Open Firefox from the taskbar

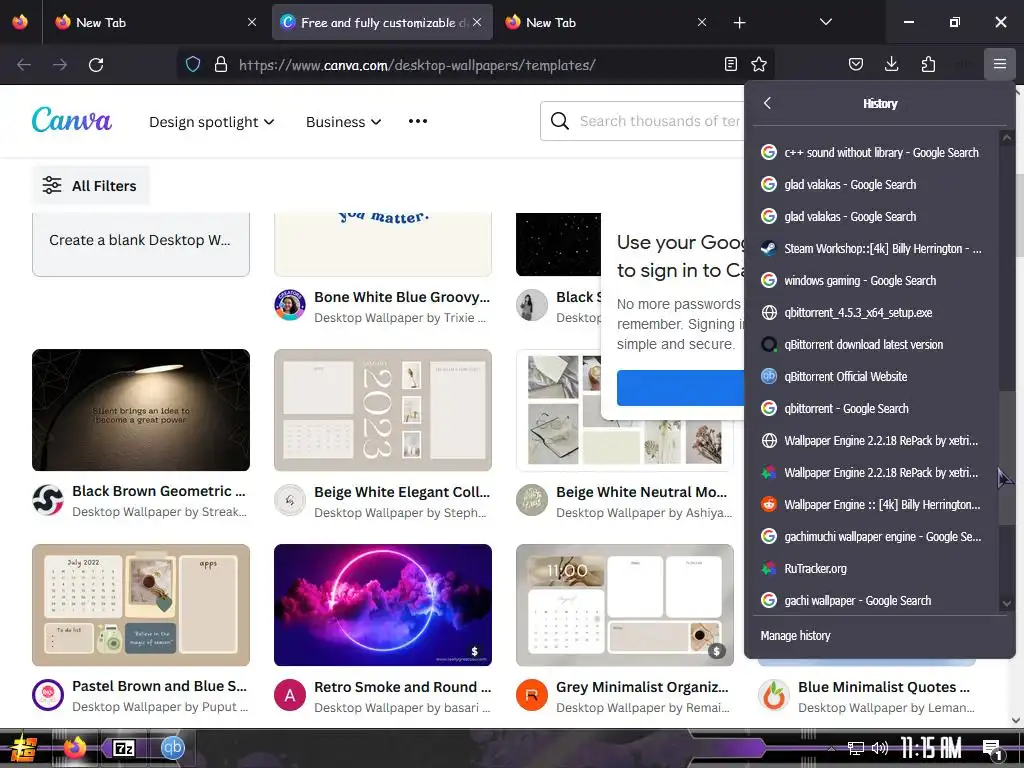(x=74, y=748)
